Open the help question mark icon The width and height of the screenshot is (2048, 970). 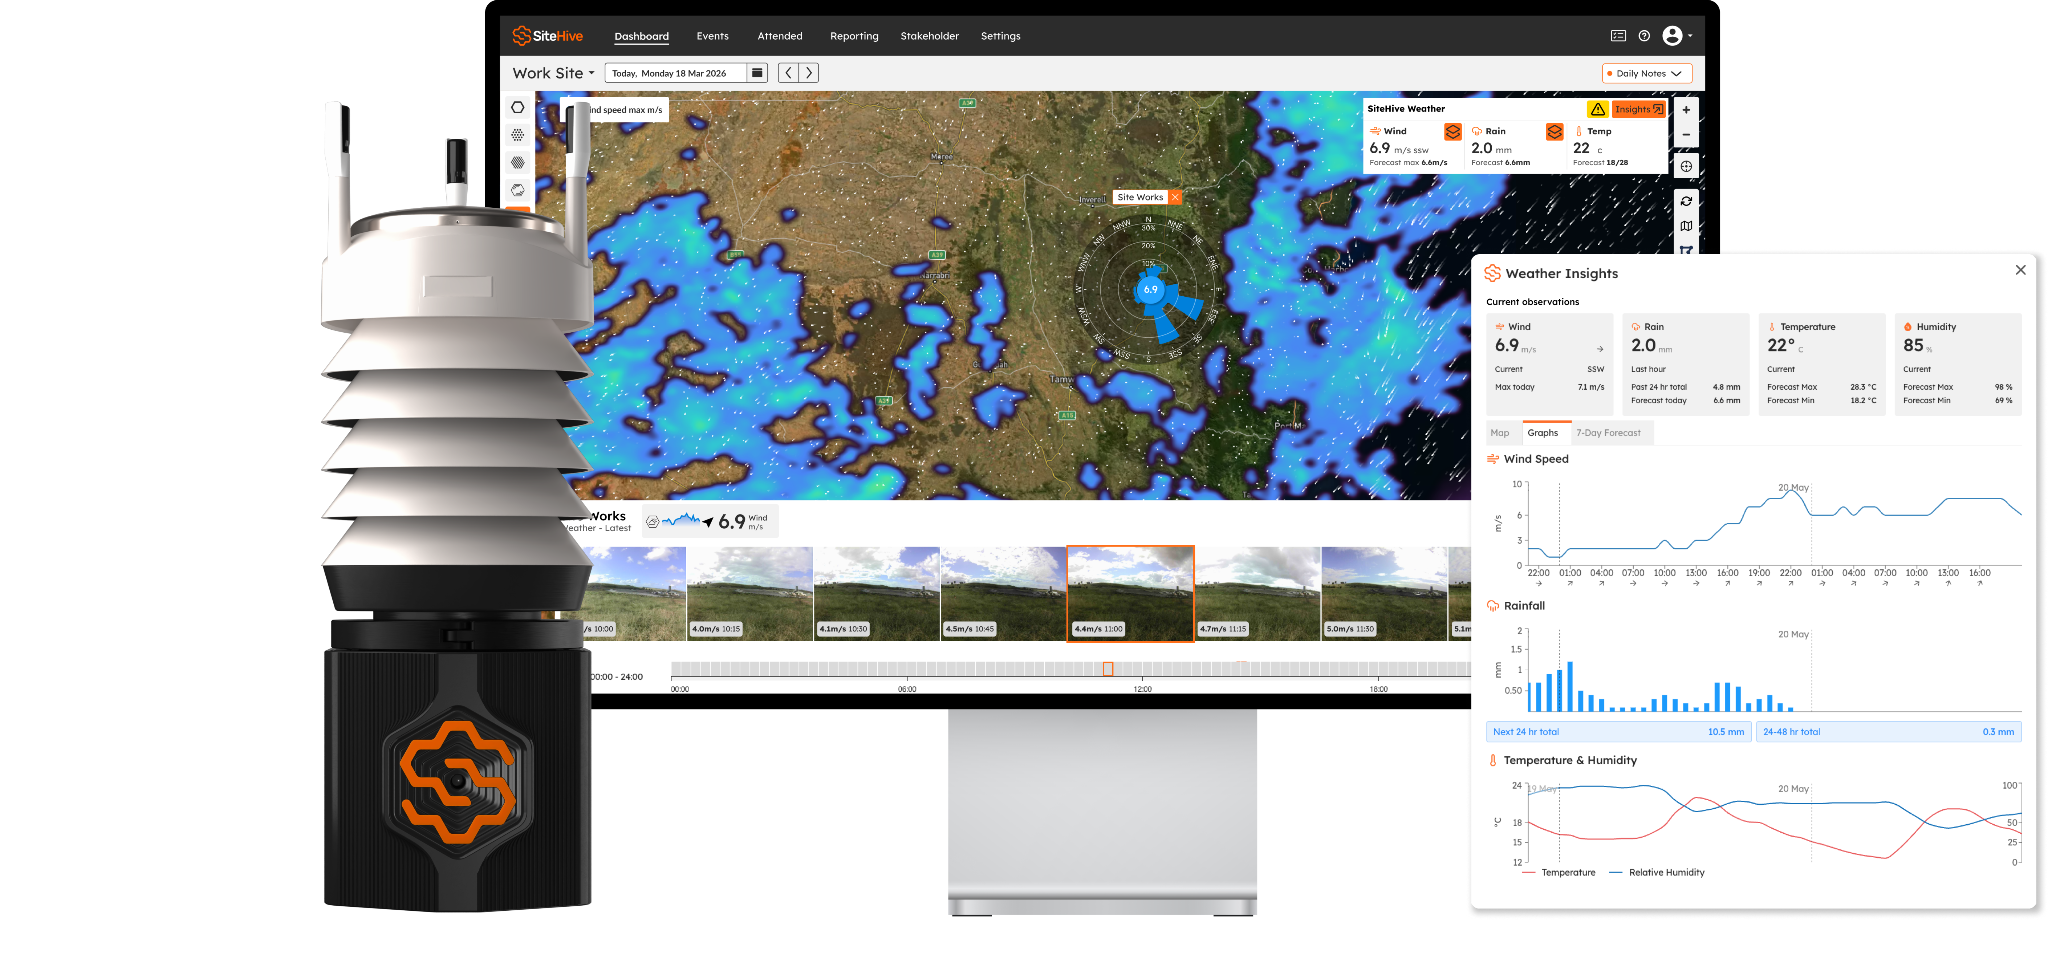1644,36
